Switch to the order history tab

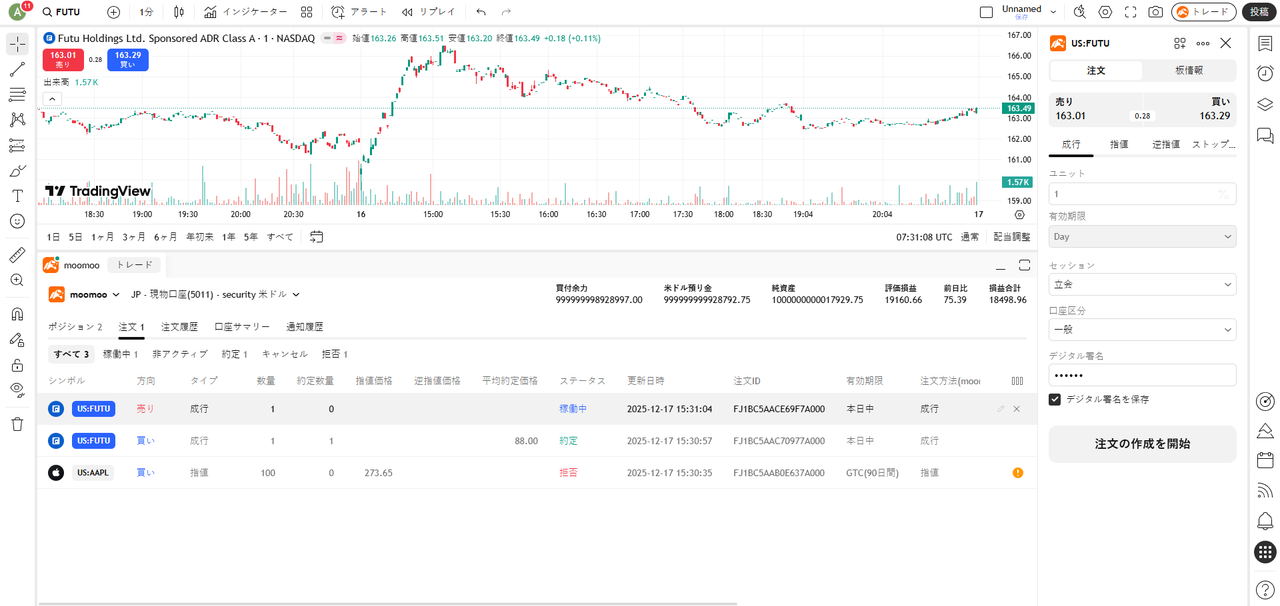(179, 327)
